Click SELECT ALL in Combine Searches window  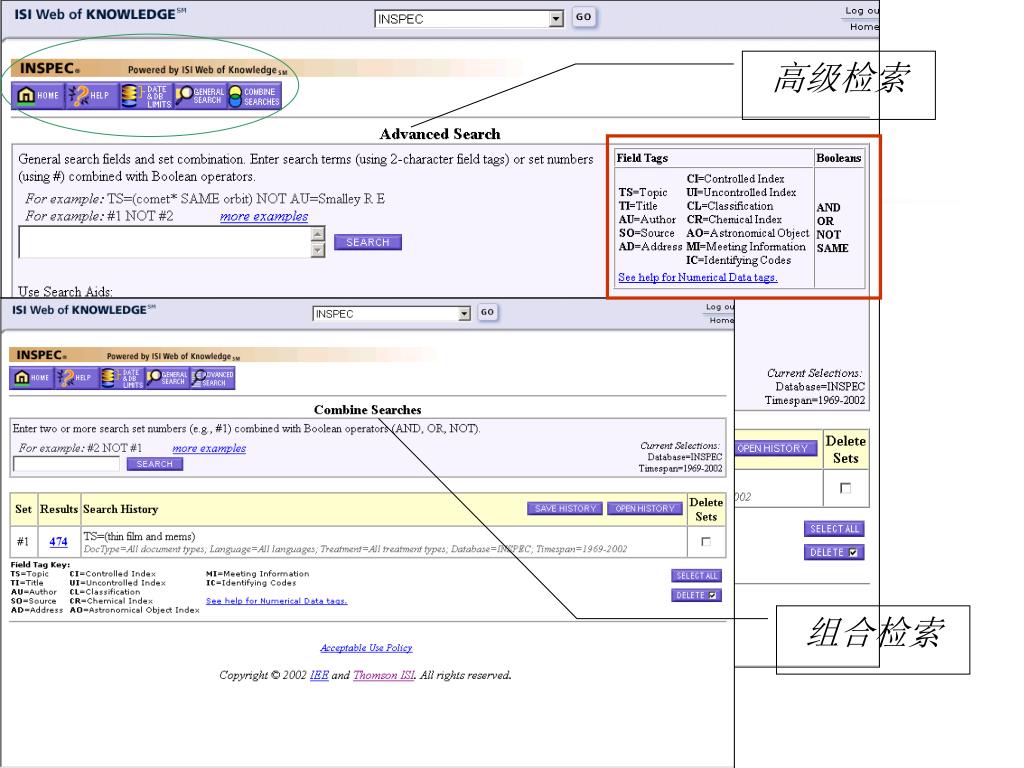click(696, 575)
